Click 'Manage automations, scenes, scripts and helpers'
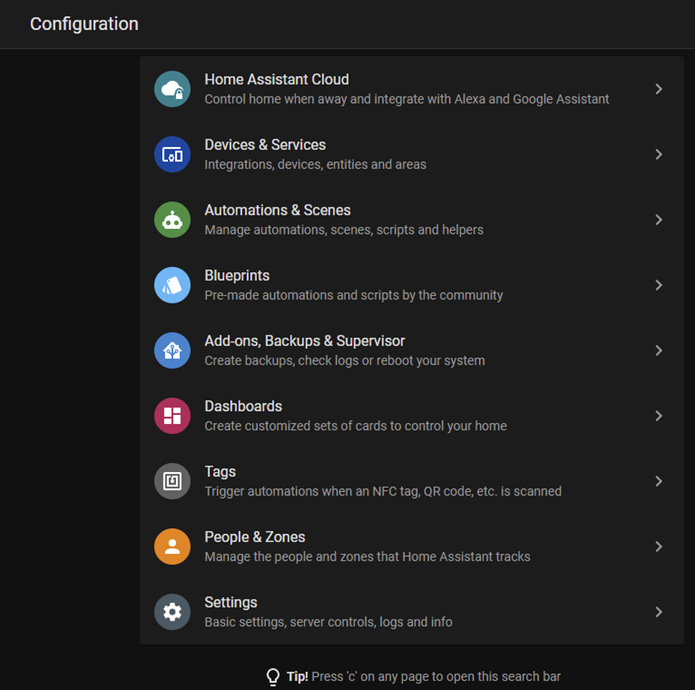This screenshot has width=695, height=690. tap(344, 230)
